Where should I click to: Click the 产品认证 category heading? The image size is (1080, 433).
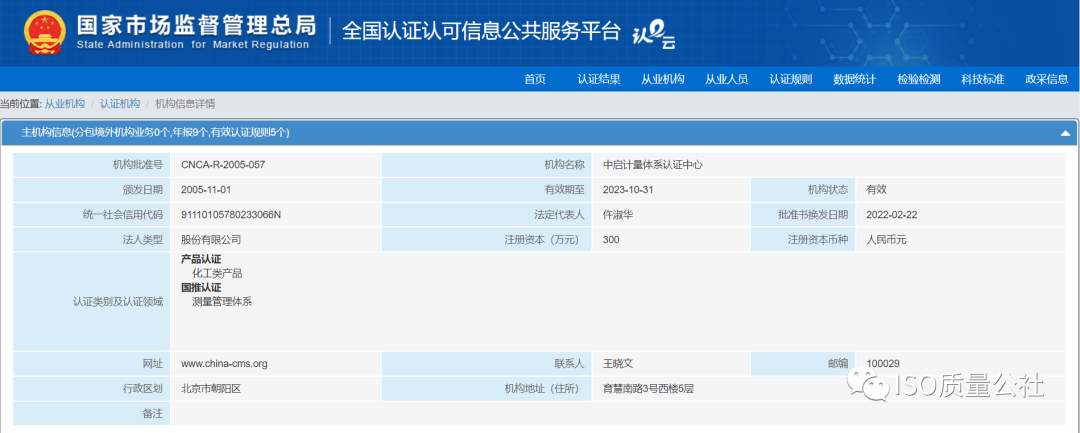[x=201, y=260]
